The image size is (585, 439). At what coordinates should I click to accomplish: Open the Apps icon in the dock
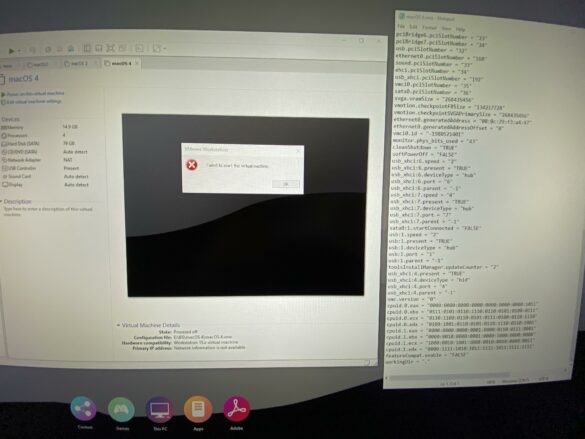pyautogui.click(x=198, y=409)
